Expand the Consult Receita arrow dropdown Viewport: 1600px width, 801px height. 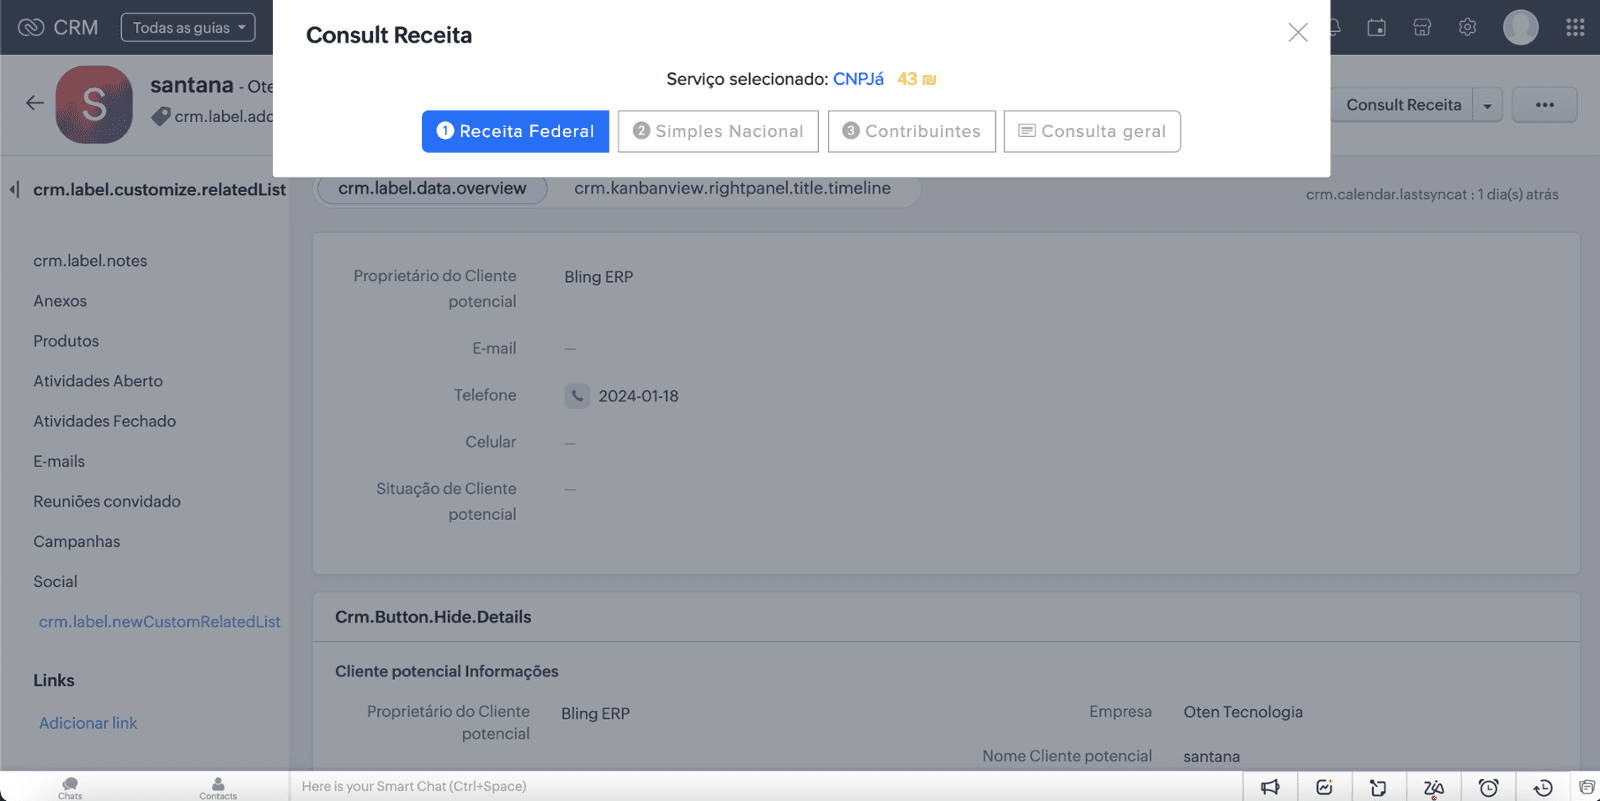[x=1487, y=106]
